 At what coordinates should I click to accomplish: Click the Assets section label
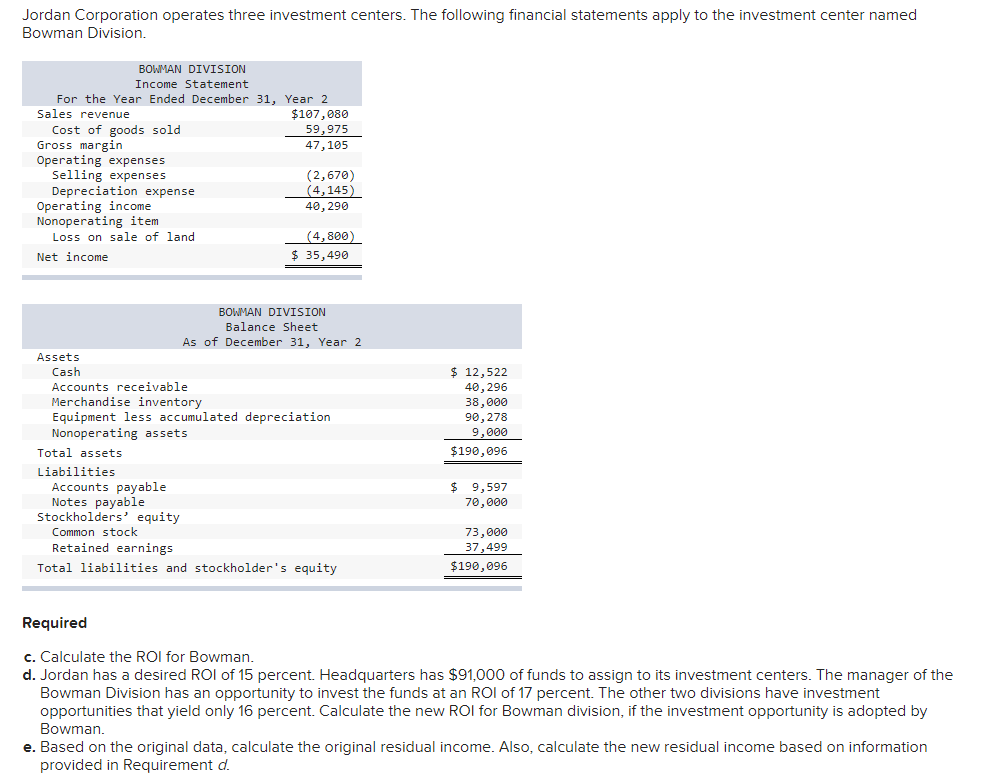click(x=58, y=357)
